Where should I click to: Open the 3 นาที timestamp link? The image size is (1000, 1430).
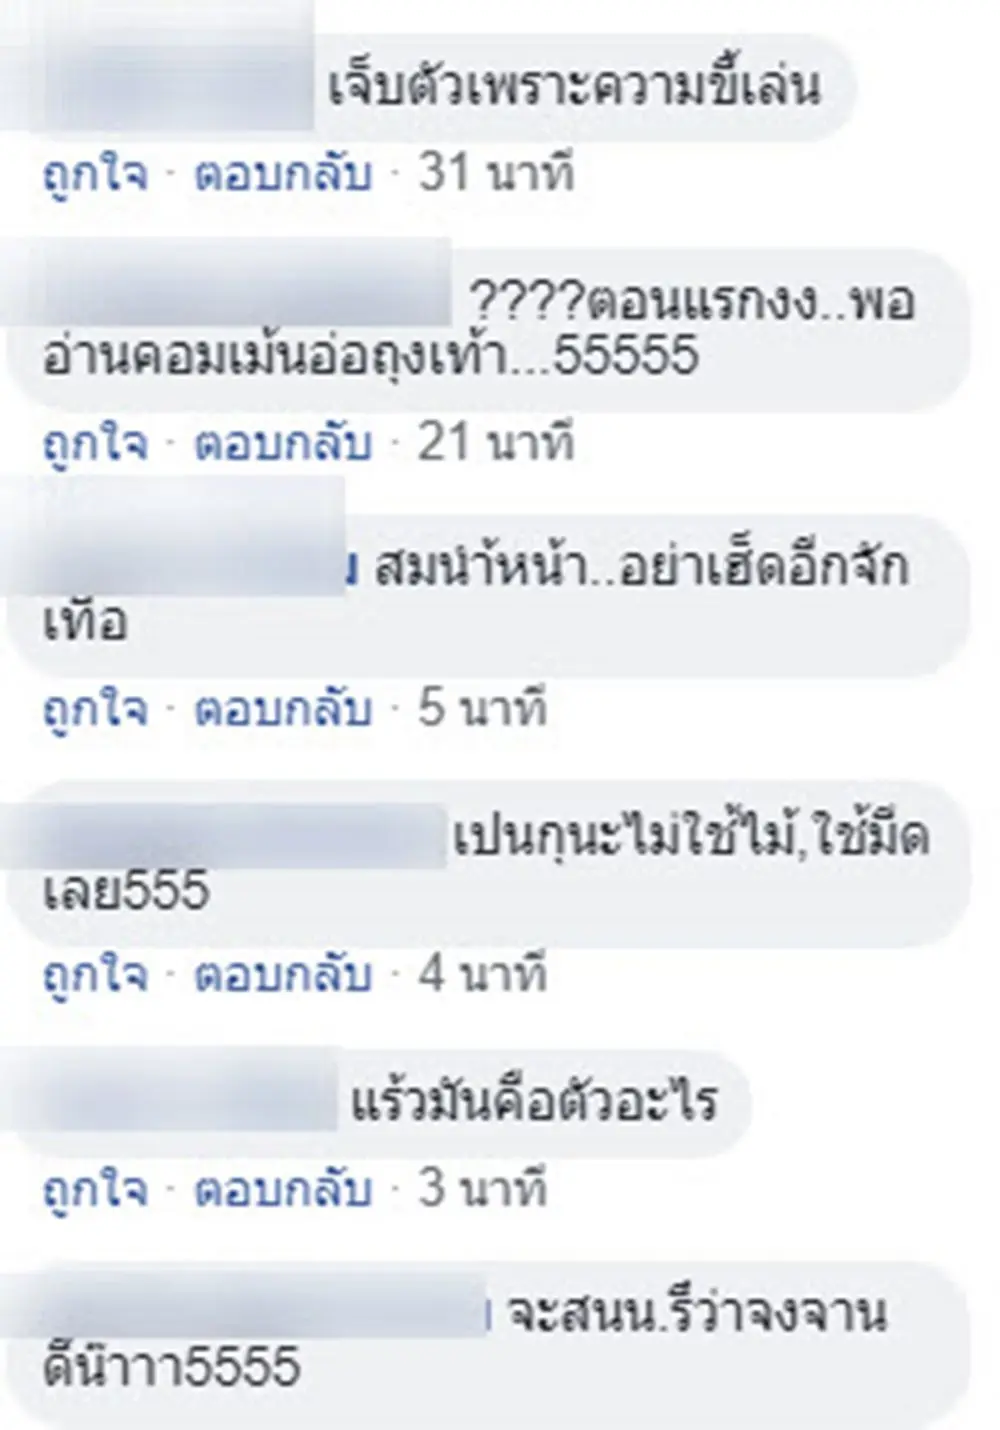pyautogui.click(x=483, y=1189)
